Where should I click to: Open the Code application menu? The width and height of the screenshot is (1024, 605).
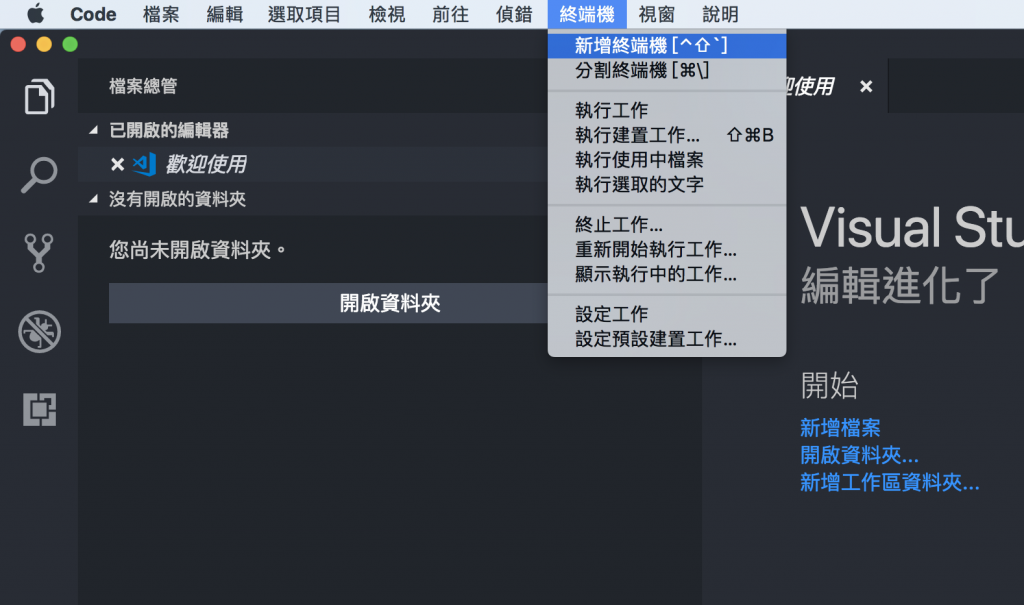click(x=93, y=14)
